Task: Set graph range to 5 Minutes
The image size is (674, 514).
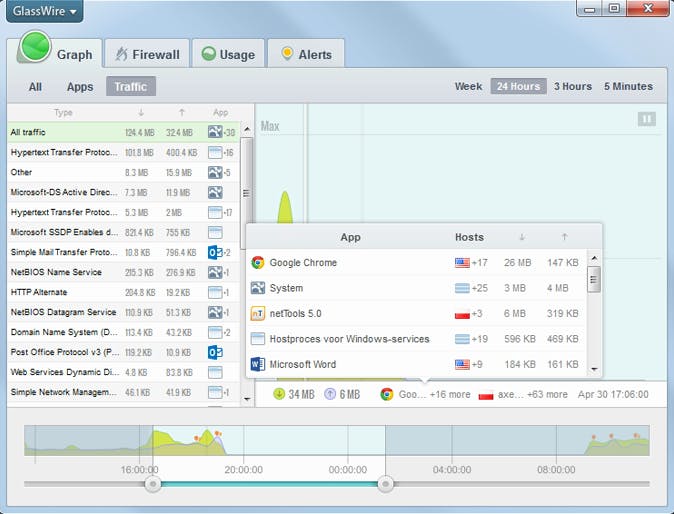Action: click(x=628, y=86)
